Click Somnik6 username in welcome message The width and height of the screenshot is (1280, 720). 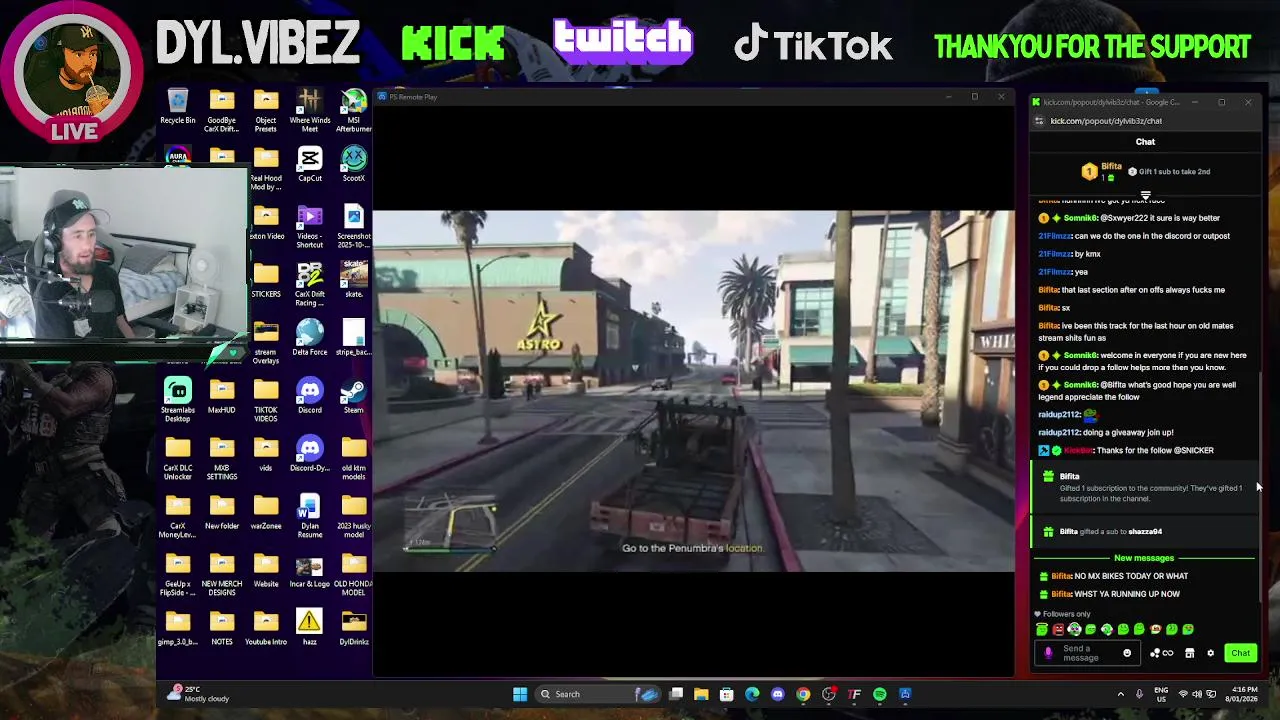(1081, 355)
